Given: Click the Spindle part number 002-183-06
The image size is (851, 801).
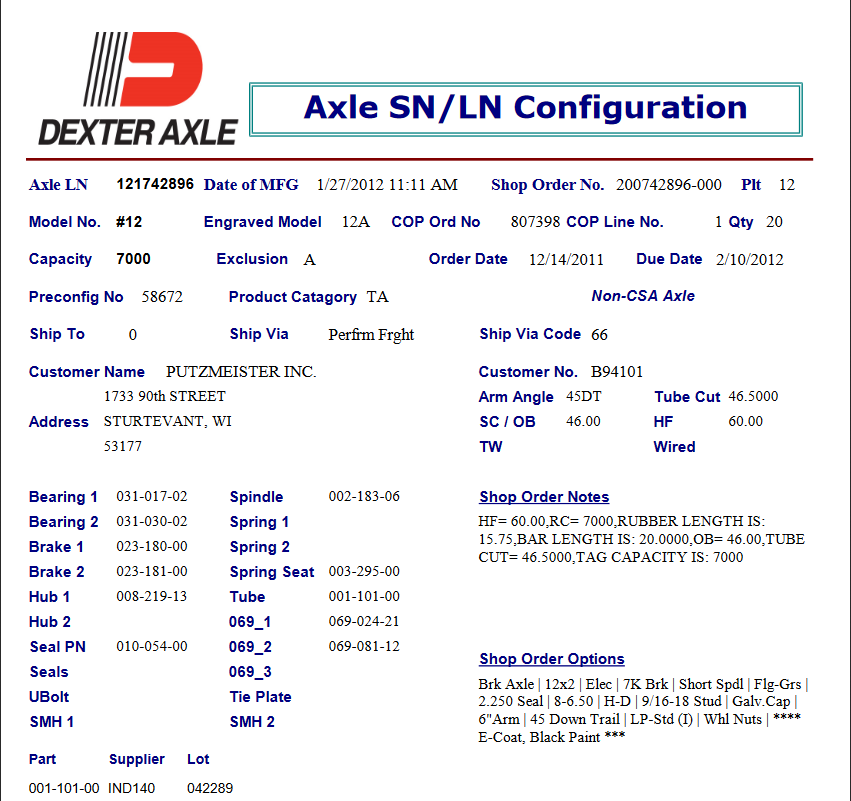Looking at the screenshot, I should coord(364,497).
